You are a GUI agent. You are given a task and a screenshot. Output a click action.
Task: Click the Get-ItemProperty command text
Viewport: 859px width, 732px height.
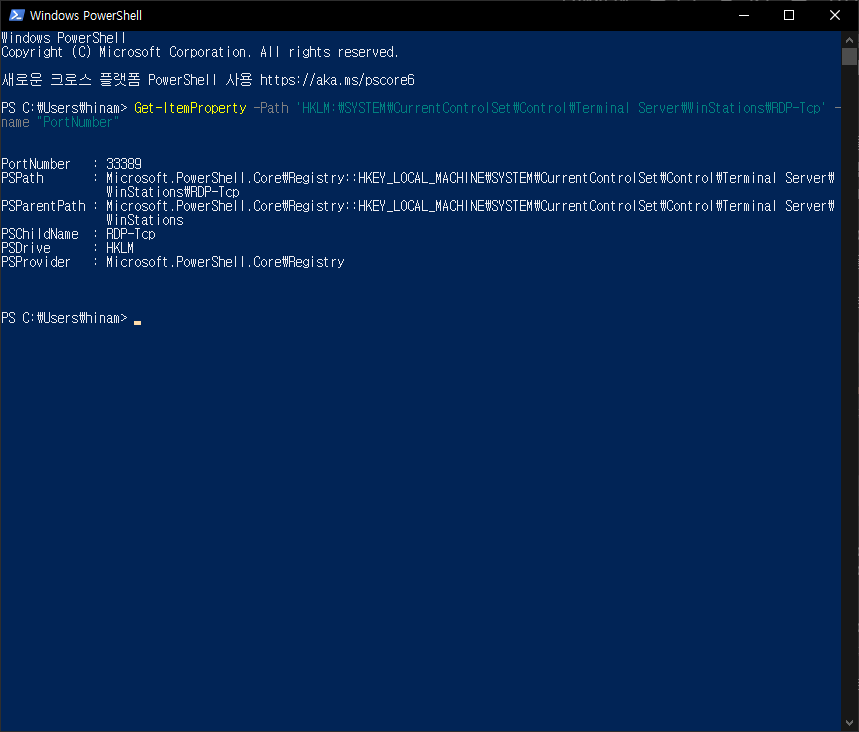[190, 108]
